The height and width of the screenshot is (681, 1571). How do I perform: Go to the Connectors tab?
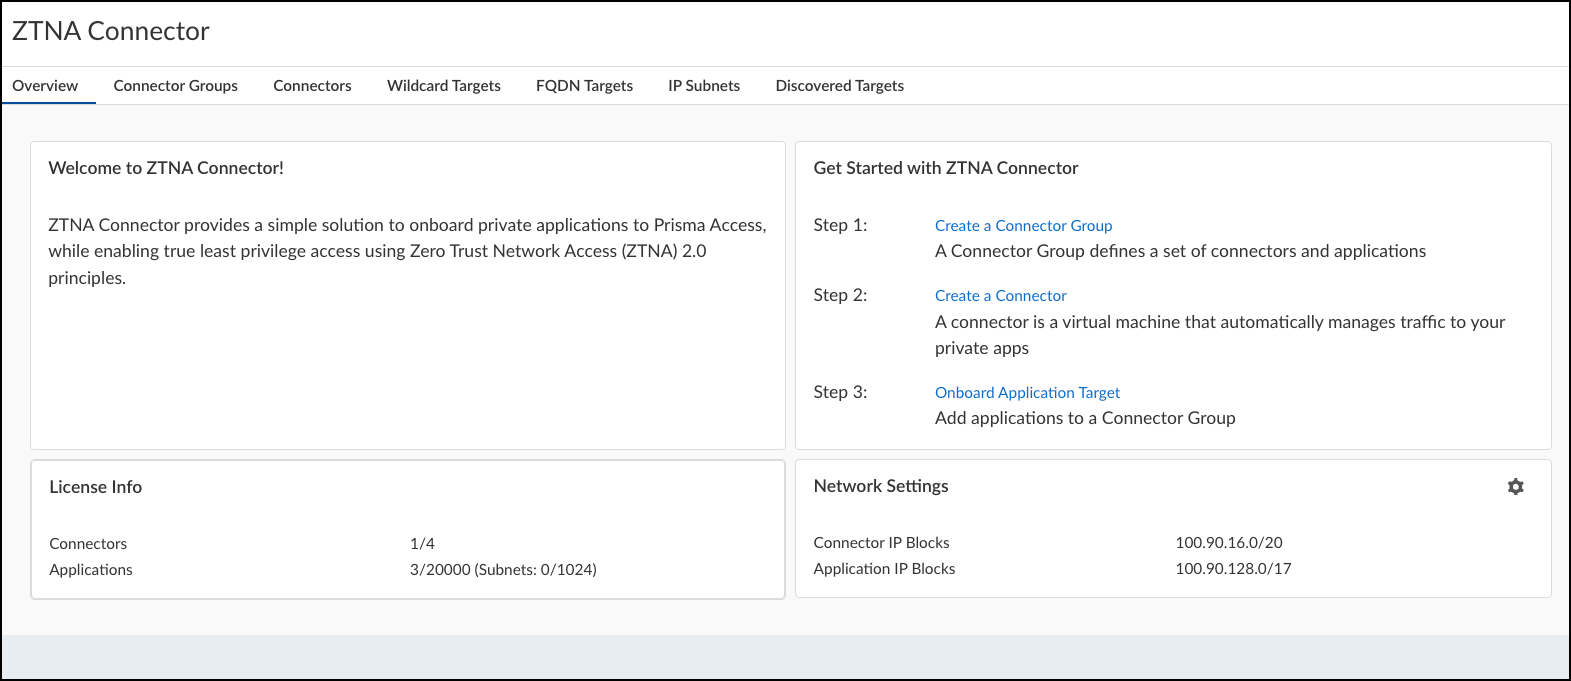pyautogui.click(x=312, y=86)
